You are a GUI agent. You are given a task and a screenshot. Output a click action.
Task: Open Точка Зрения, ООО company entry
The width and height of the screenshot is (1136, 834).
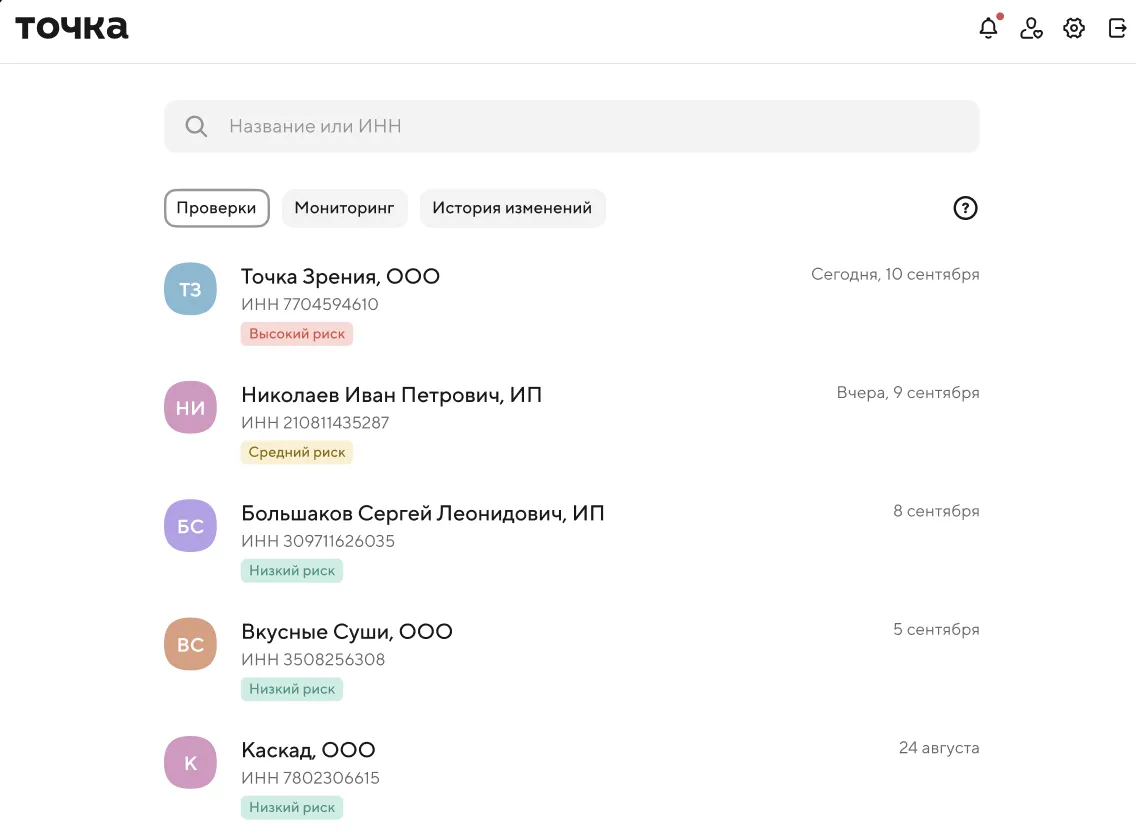pyautogui.click(x=340, y=277)
